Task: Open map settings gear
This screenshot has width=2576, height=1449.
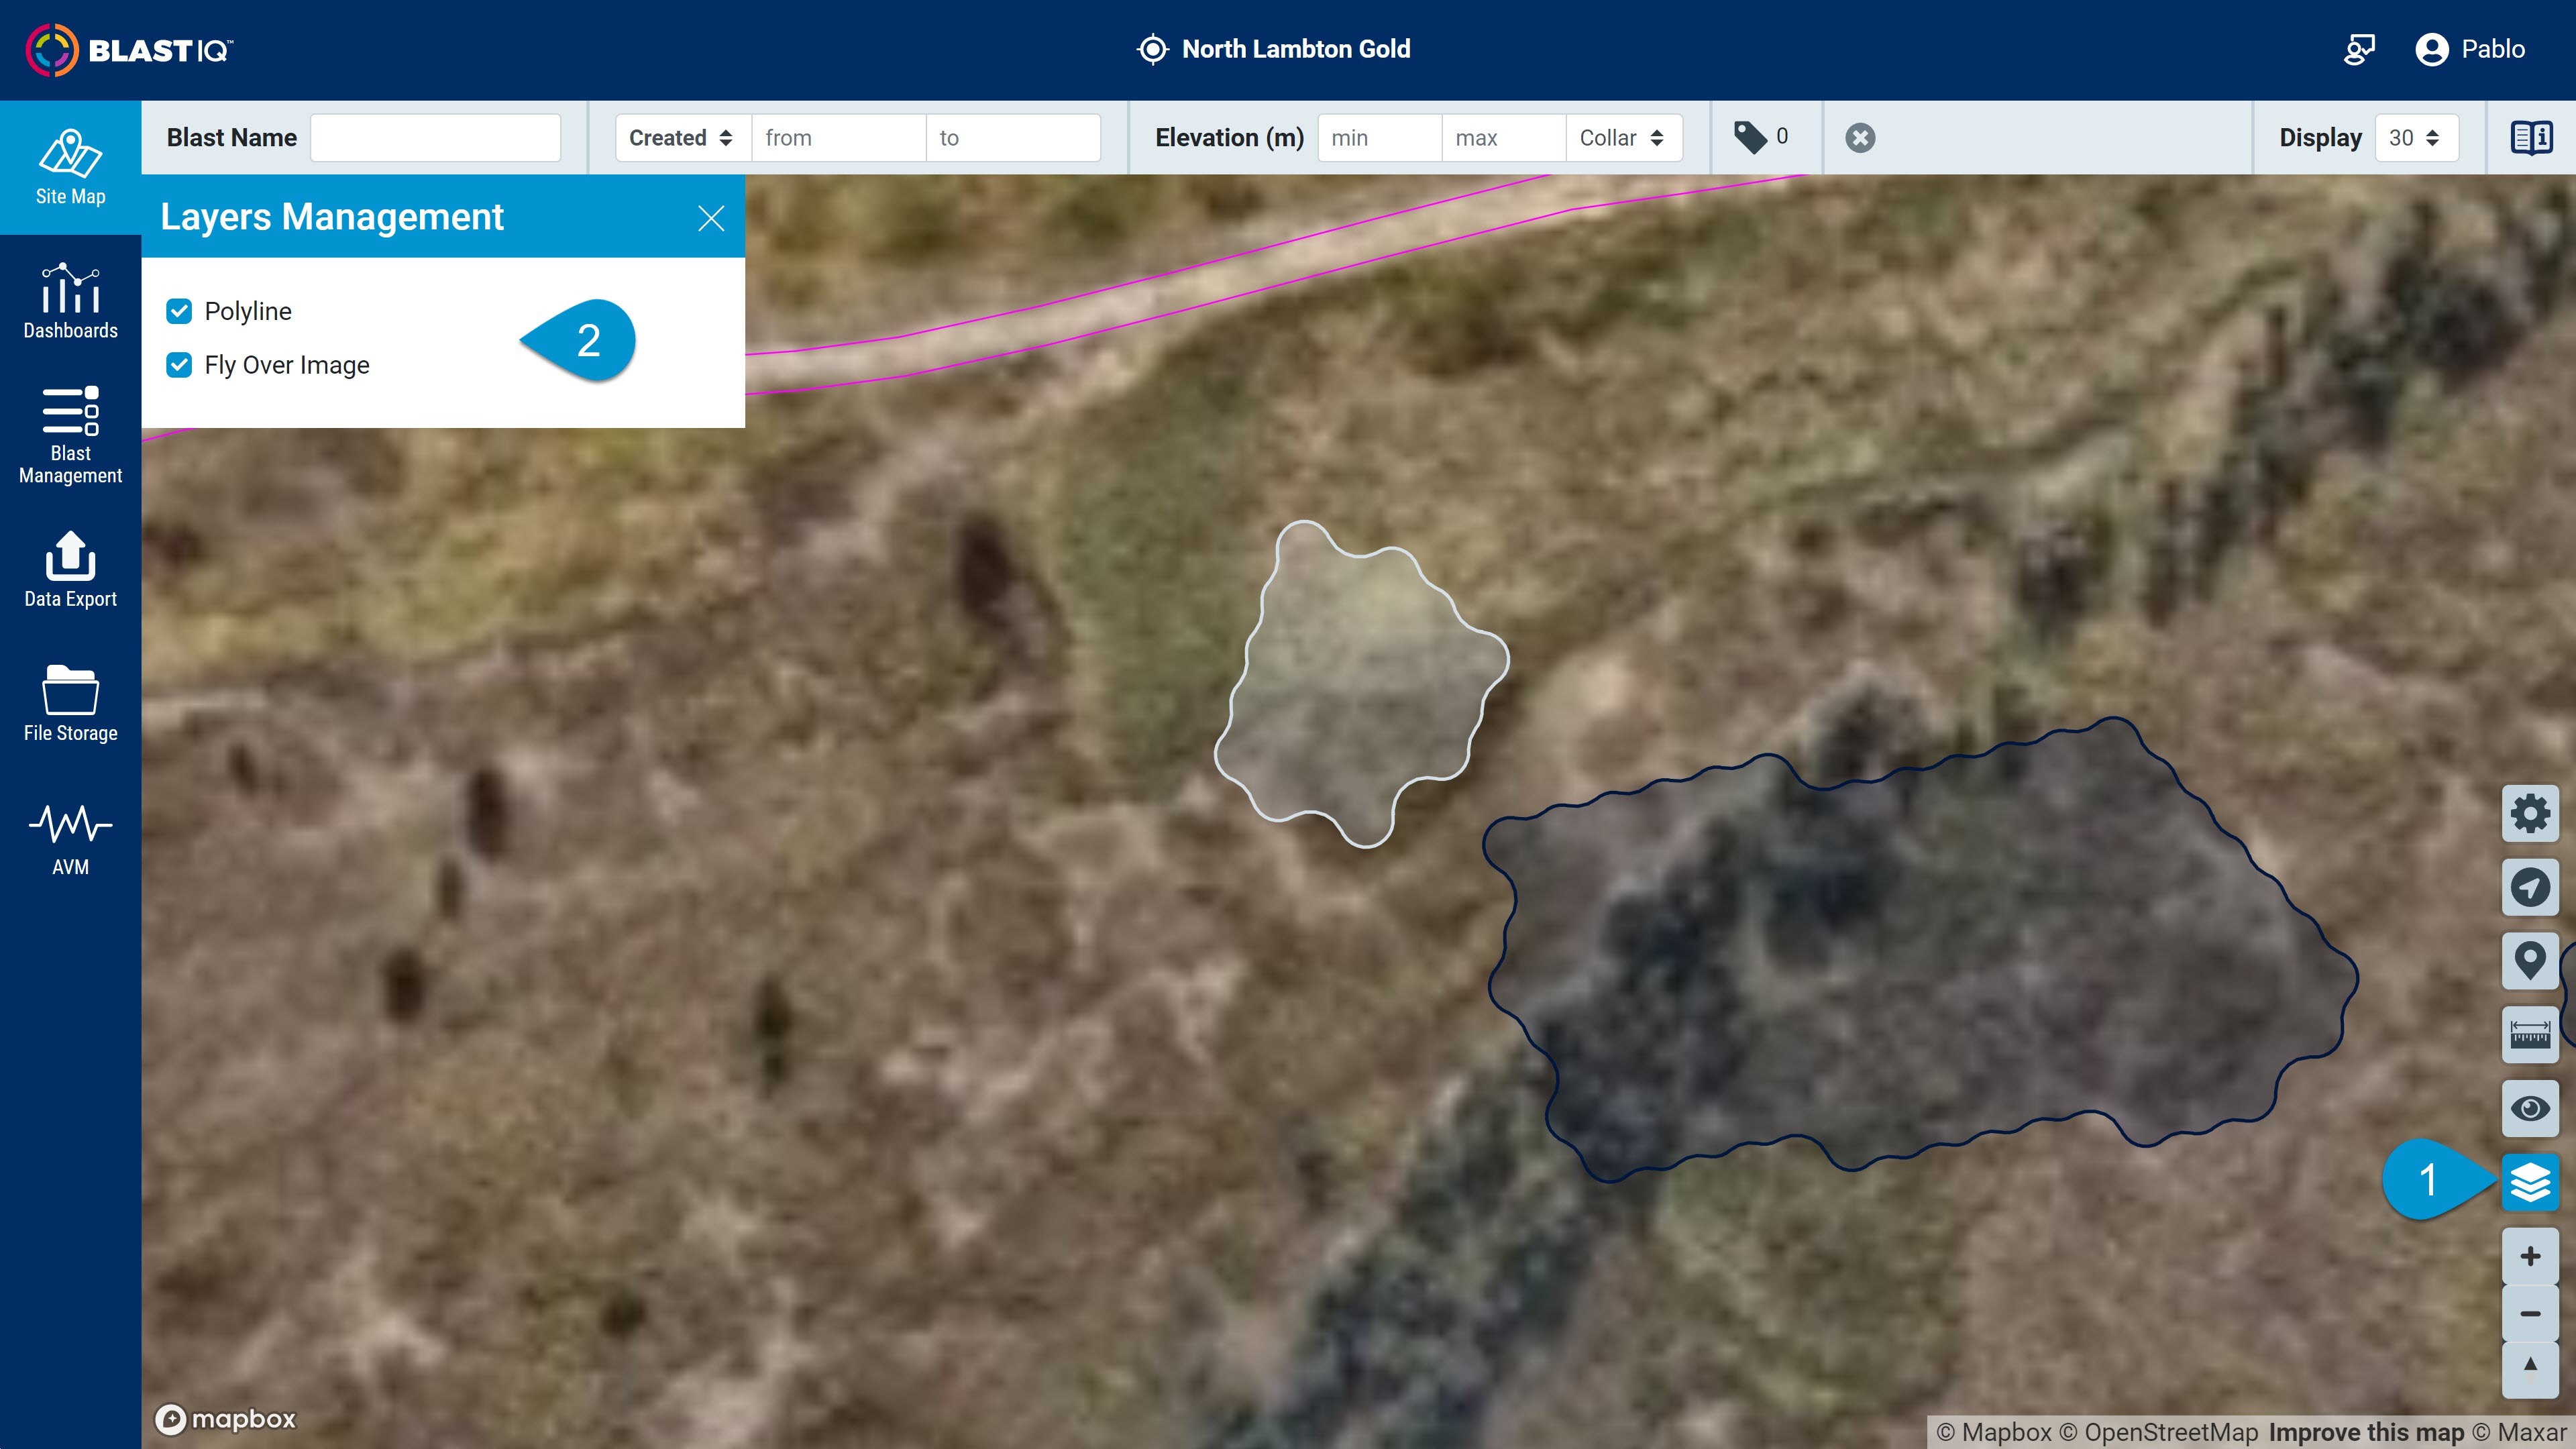Action: pos(2530,813)
